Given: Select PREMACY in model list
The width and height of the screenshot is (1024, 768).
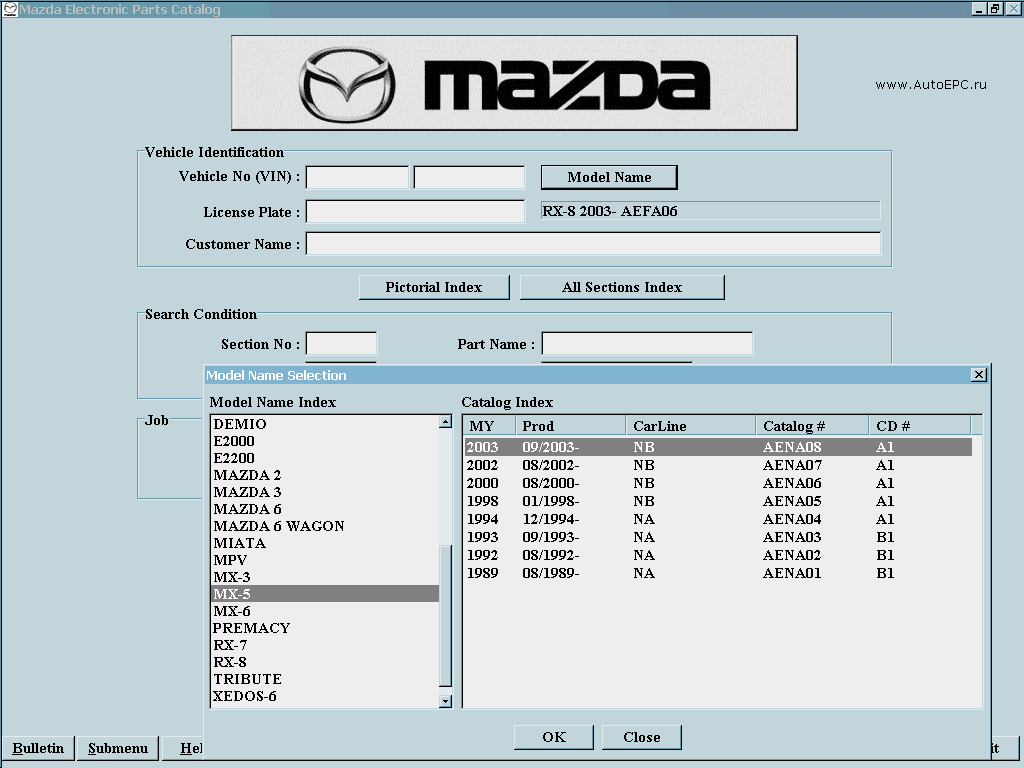Looking at the screenshot, I should click(x=325, y=628).
